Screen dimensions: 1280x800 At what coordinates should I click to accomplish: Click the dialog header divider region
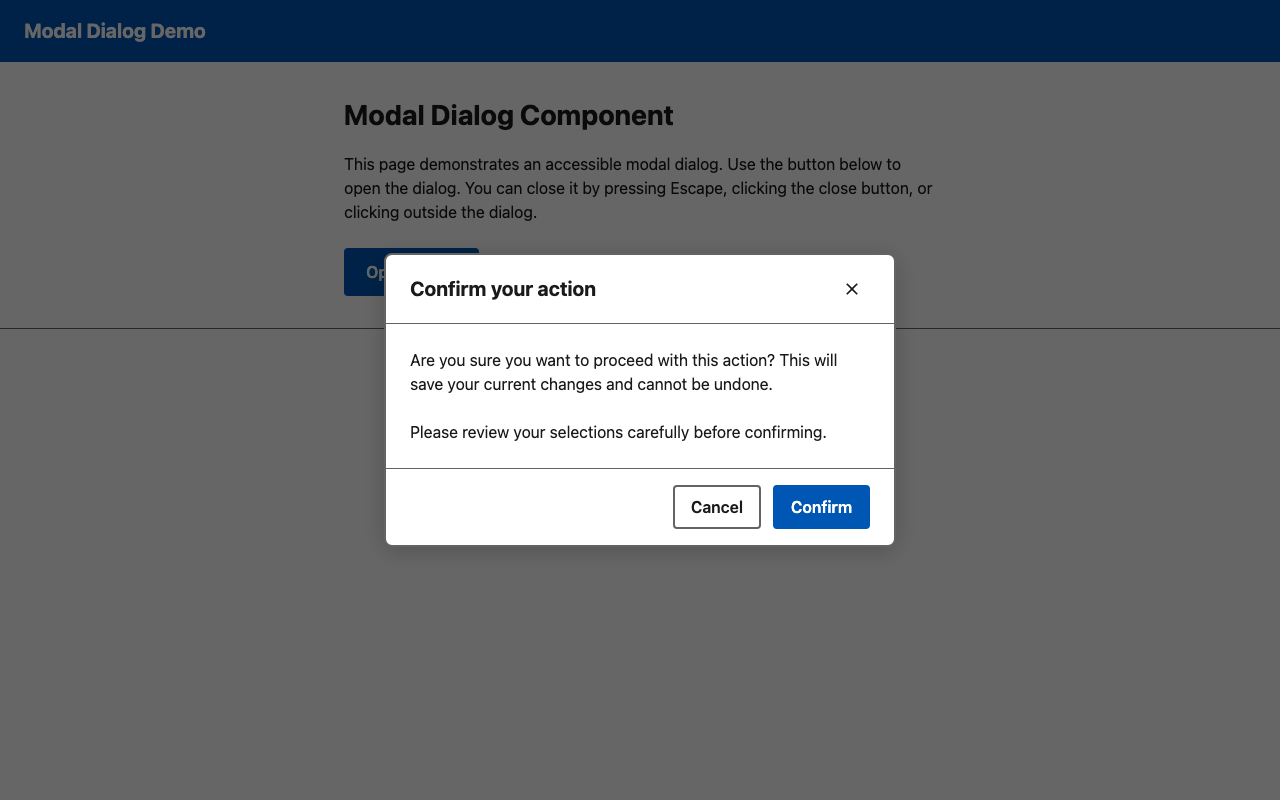[640, 322]
